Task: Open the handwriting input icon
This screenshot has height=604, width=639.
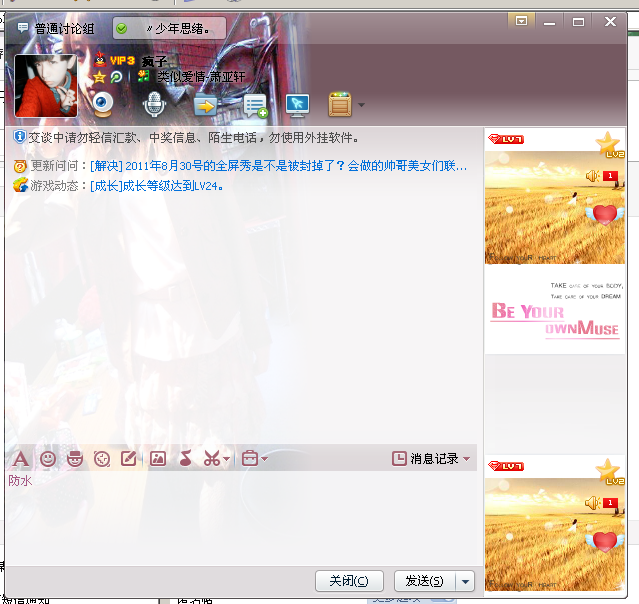Action: pyautogui.click(x=129, y=459)
